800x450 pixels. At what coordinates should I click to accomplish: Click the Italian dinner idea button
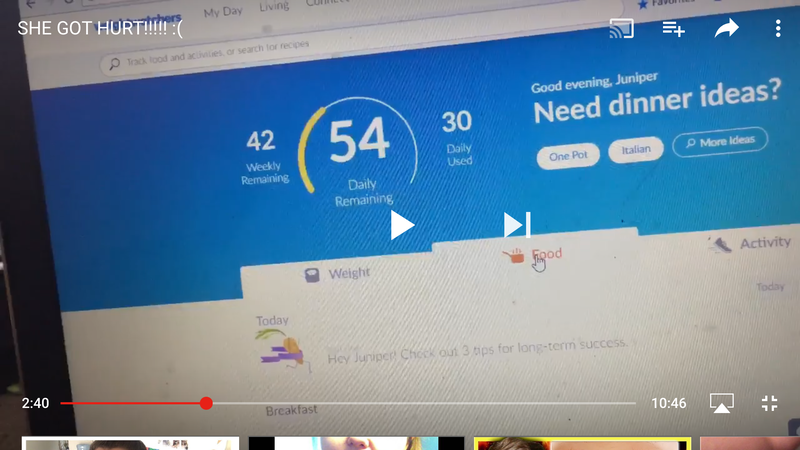point(636,150)
